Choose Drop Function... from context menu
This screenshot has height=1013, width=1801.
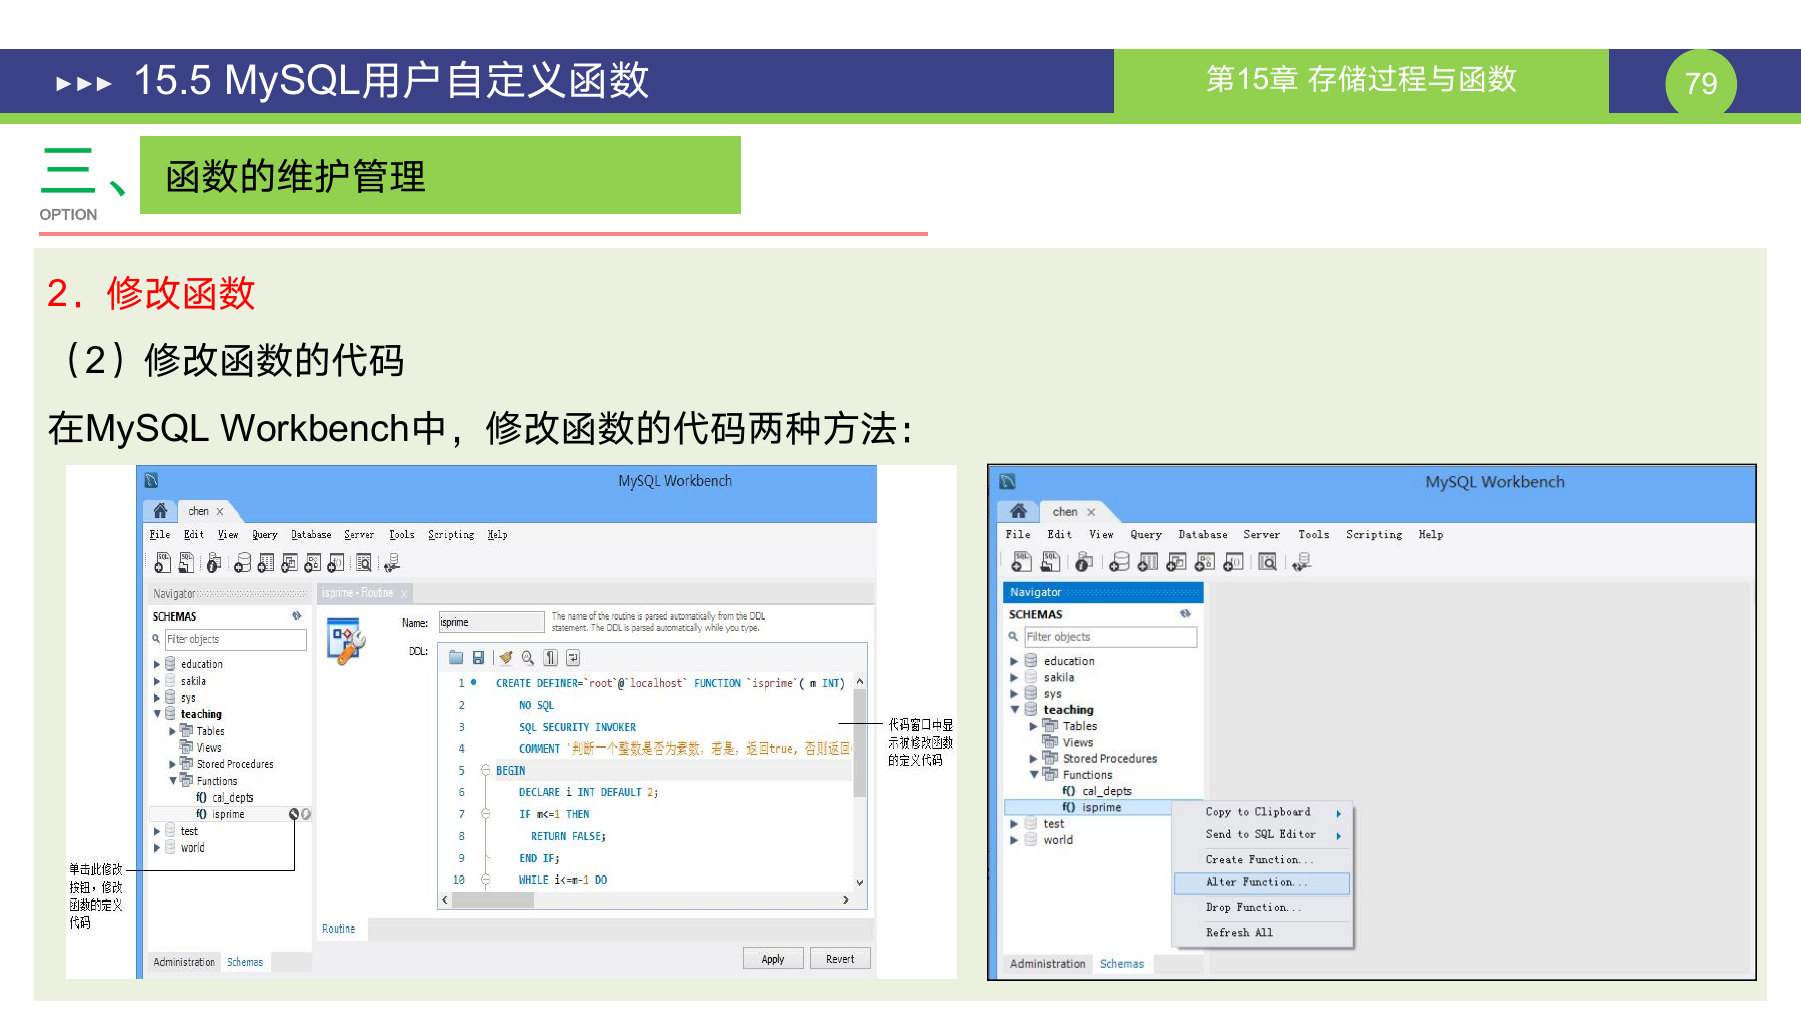click(1262, 908)
